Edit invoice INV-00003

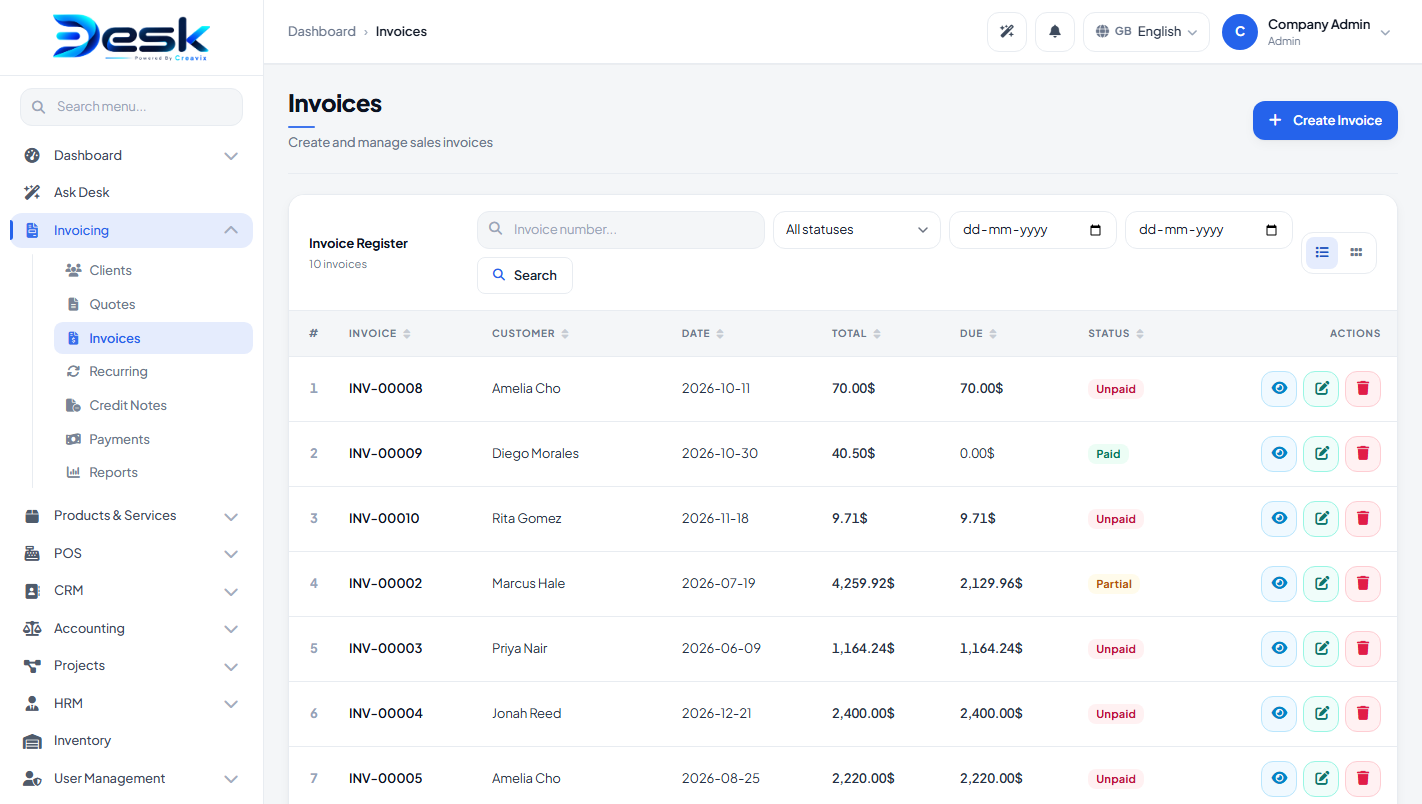[x=1321, y=649]
